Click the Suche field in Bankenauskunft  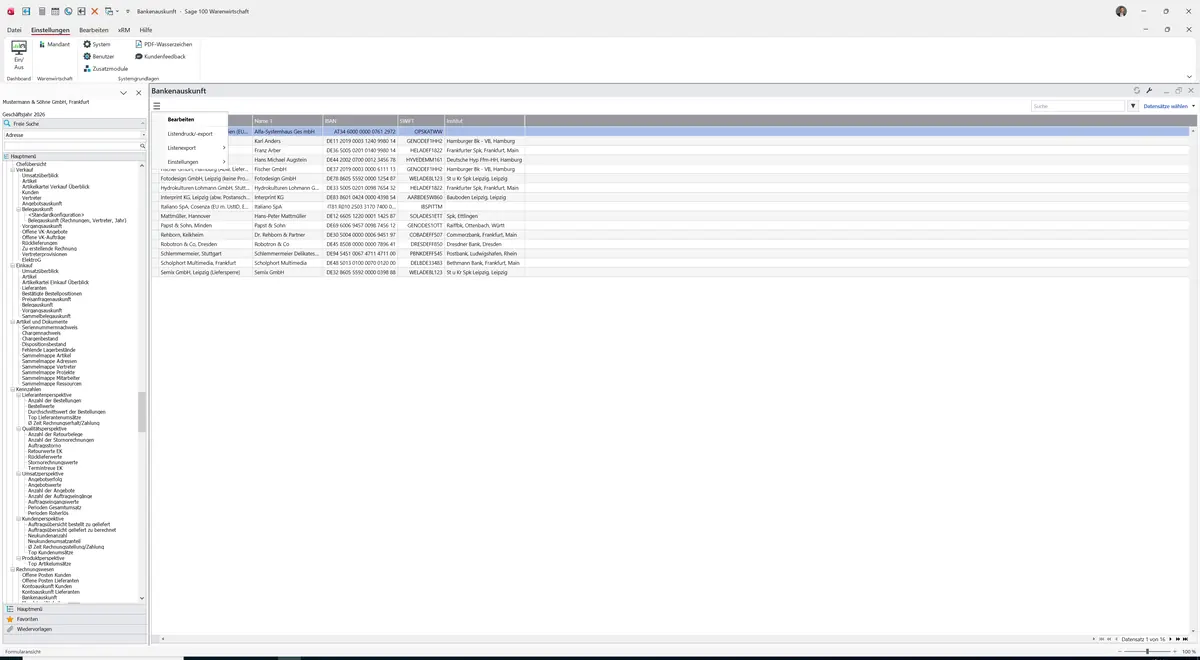coord(1078,106)
